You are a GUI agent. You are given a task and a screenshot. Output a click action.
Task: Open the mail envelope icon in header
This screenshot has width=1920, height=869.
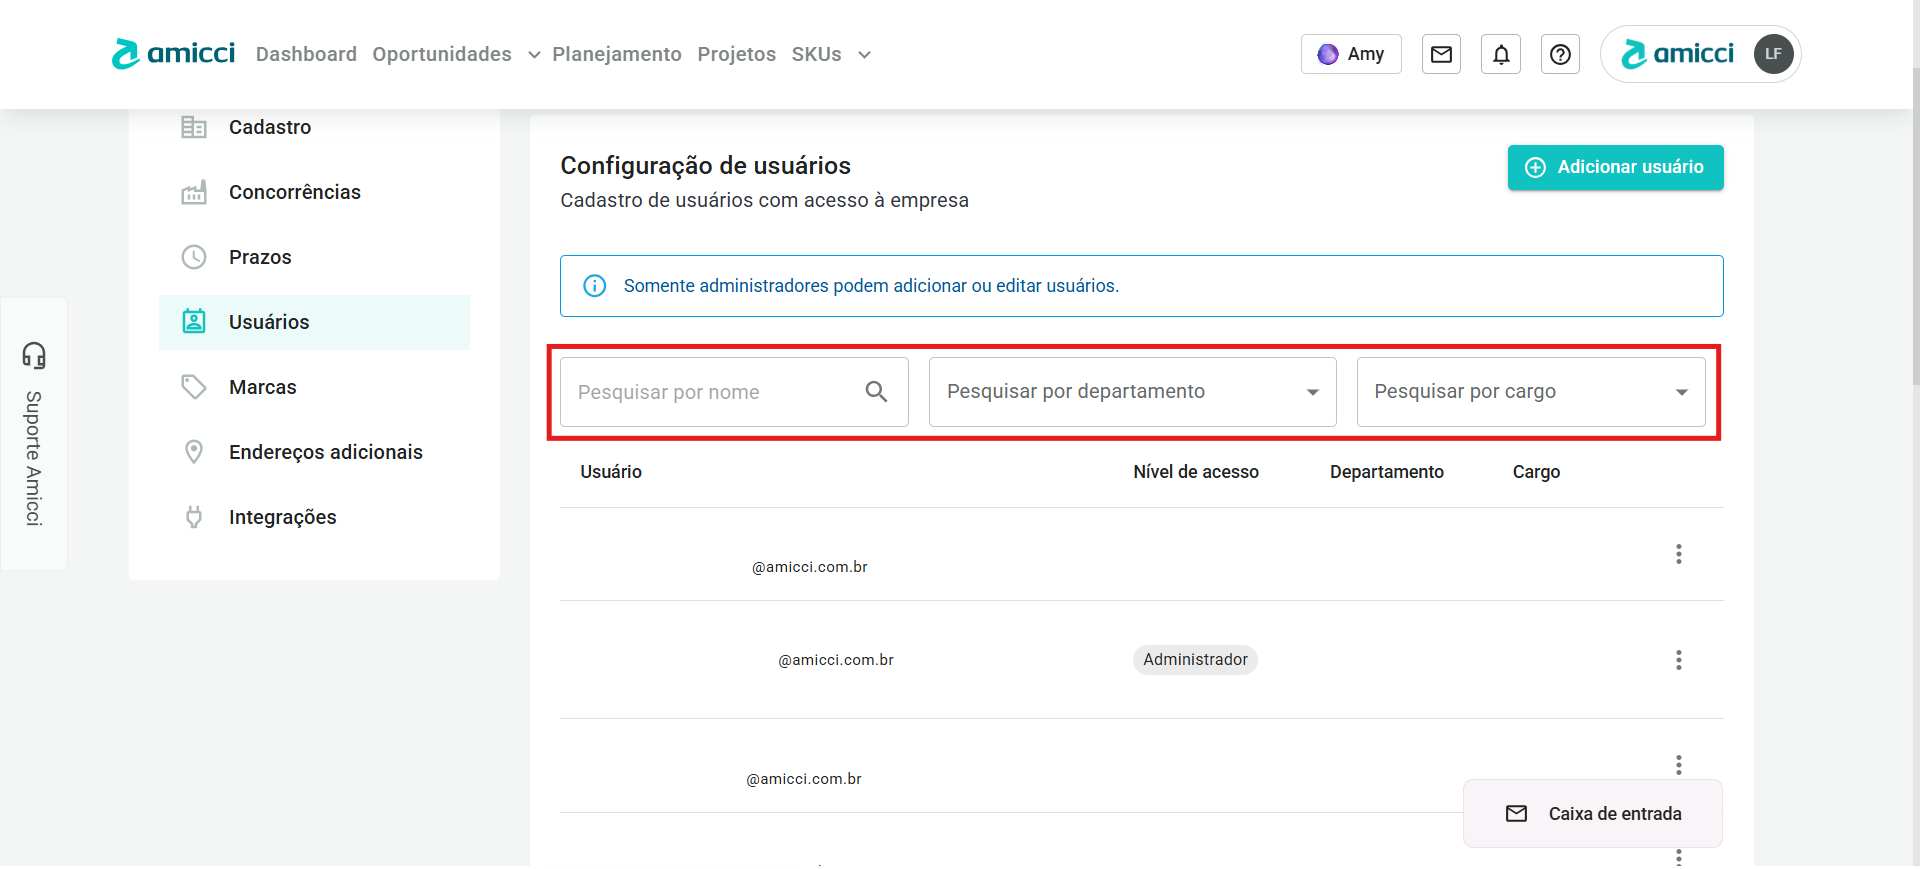coord(1441,54)
